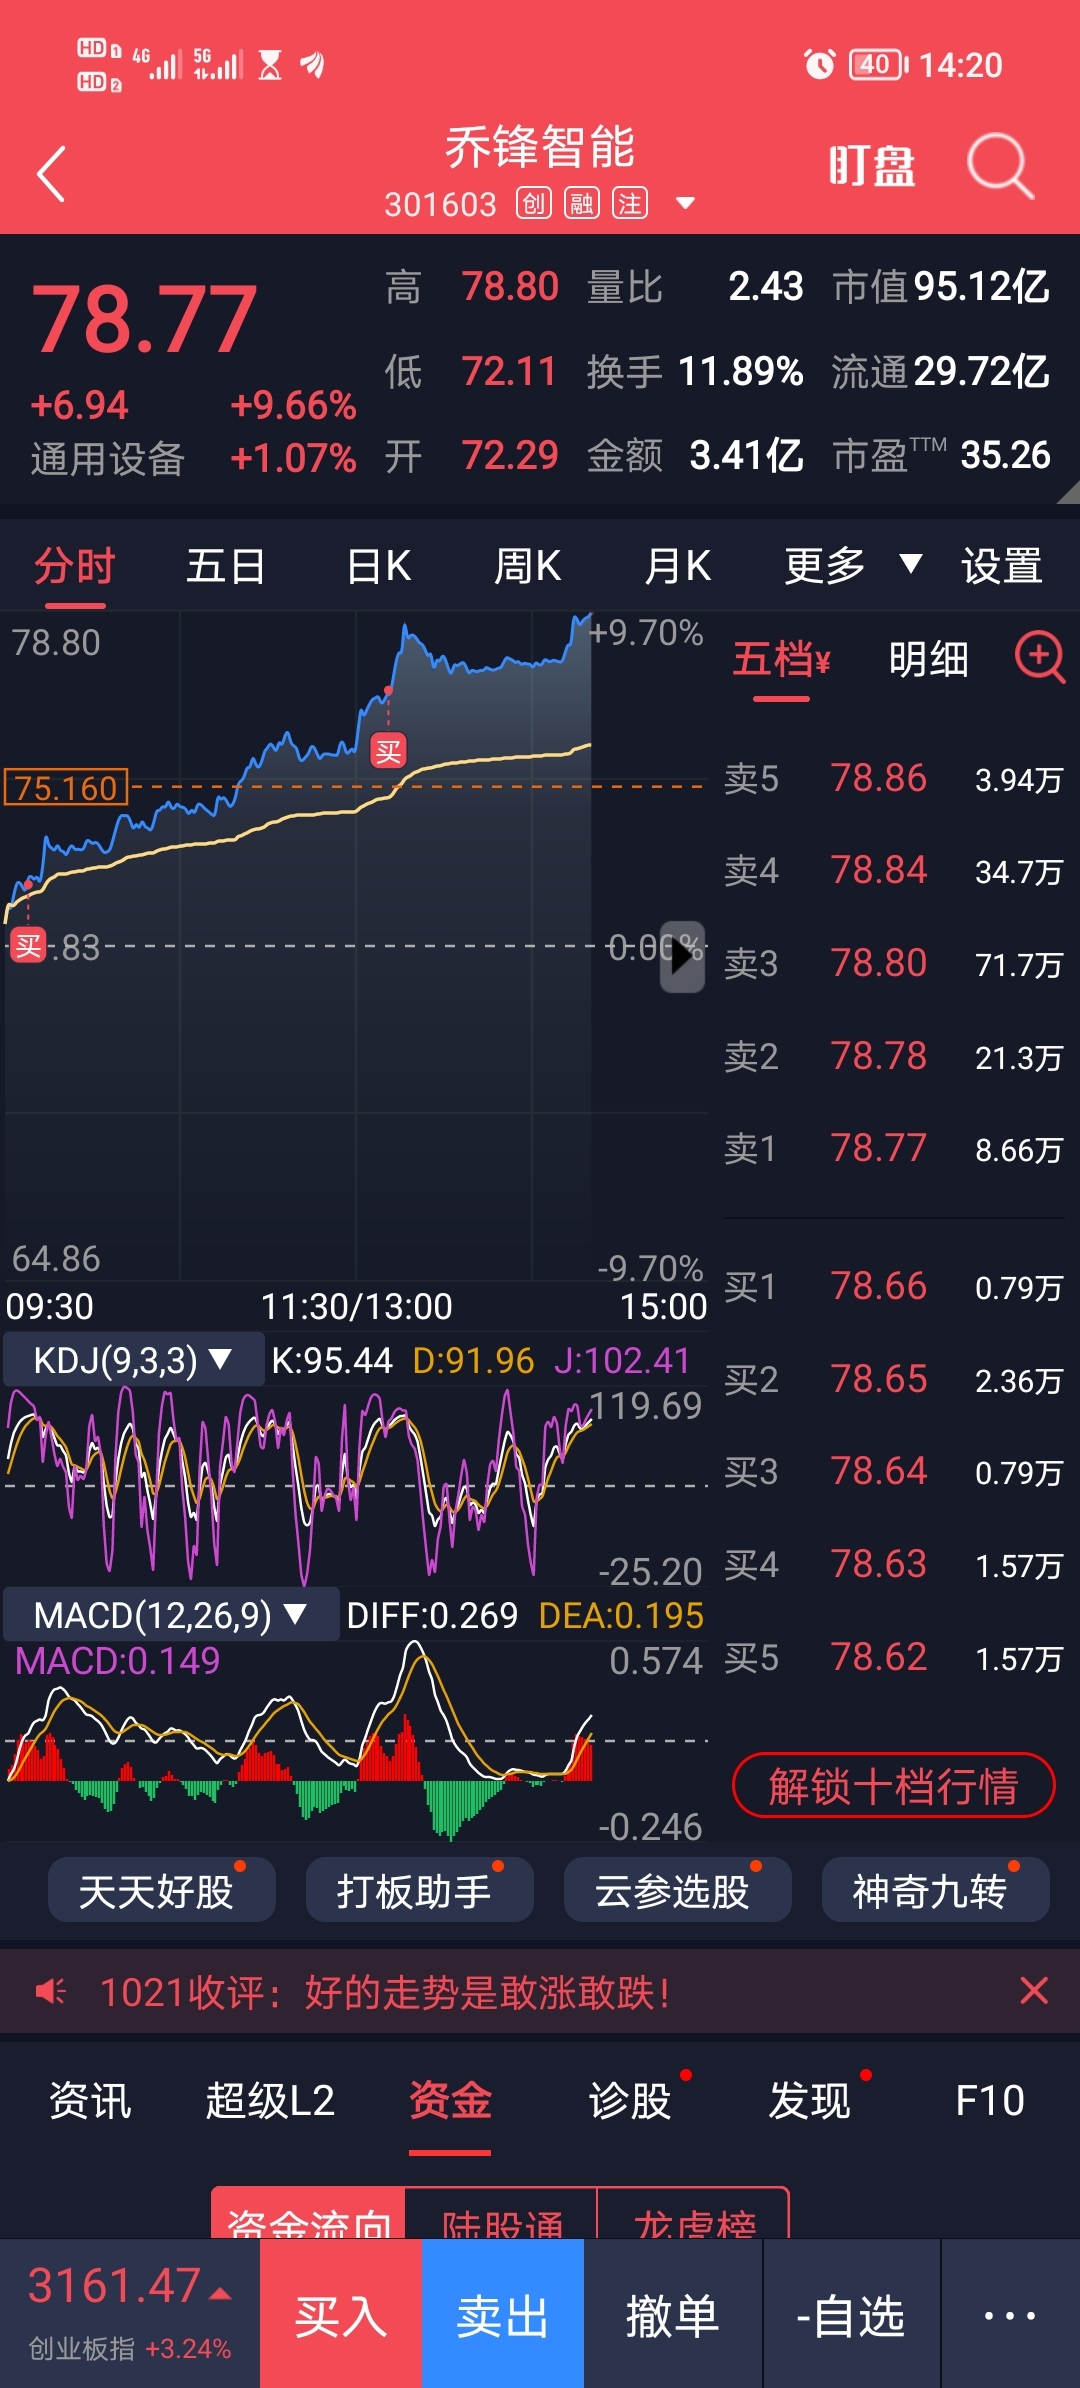The image size is (1080, 2388).
Task: Click the alarm clock status icon
Action: pos(819,65)
